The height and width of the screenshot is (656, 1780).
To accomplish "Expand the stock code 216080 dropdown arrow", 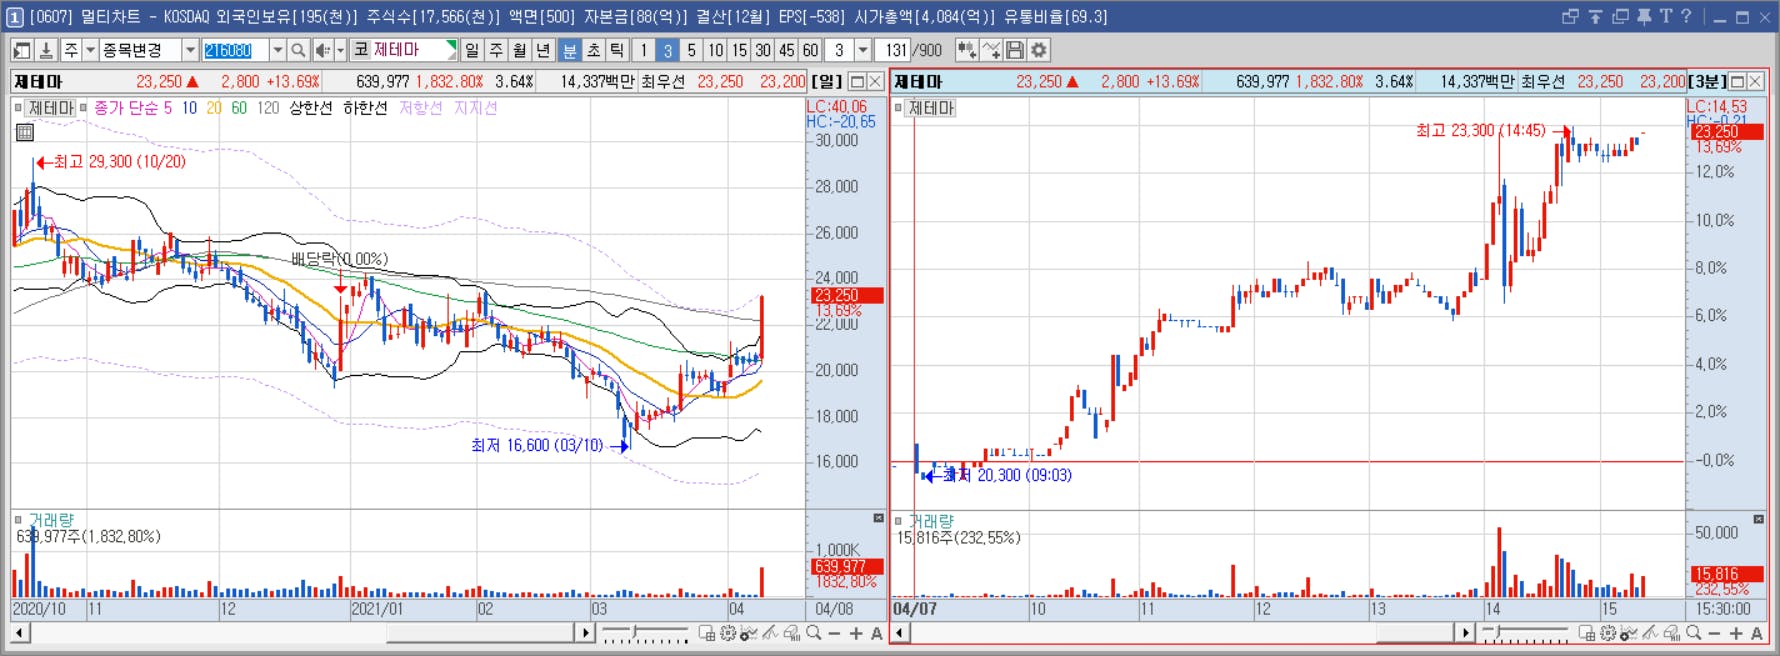I will point(278,50).
